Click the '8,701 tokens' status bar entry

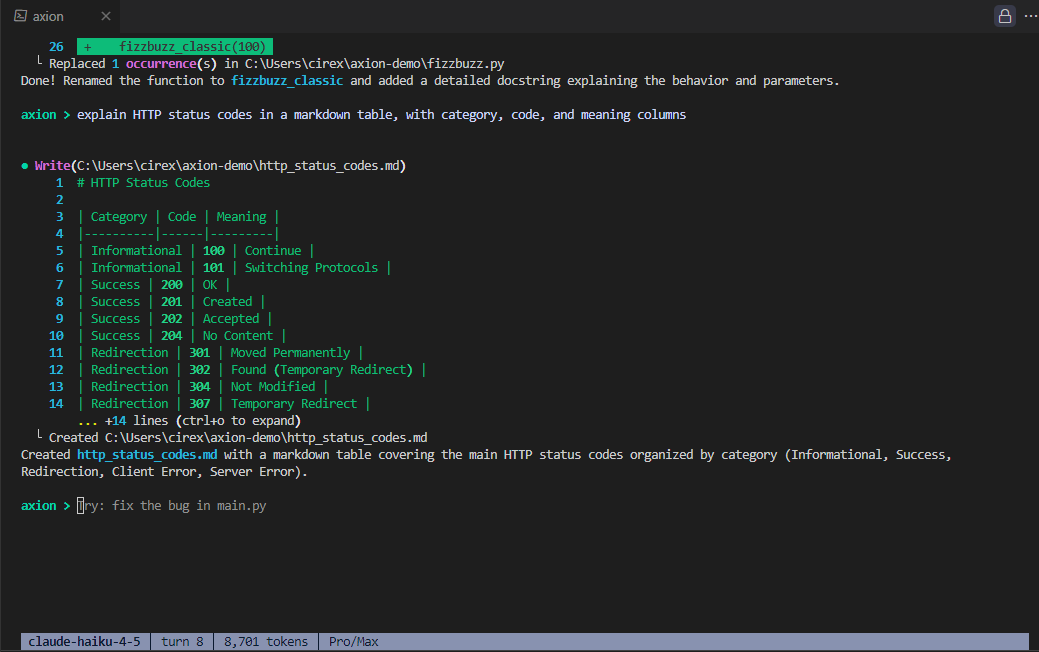(266, 641)
